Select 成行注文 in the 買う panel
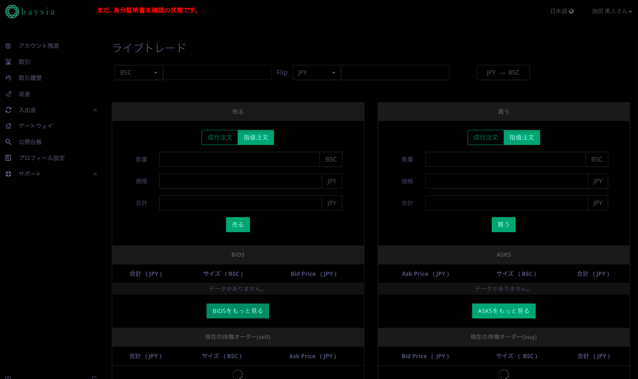638x379 pixels. coord(485,138)
